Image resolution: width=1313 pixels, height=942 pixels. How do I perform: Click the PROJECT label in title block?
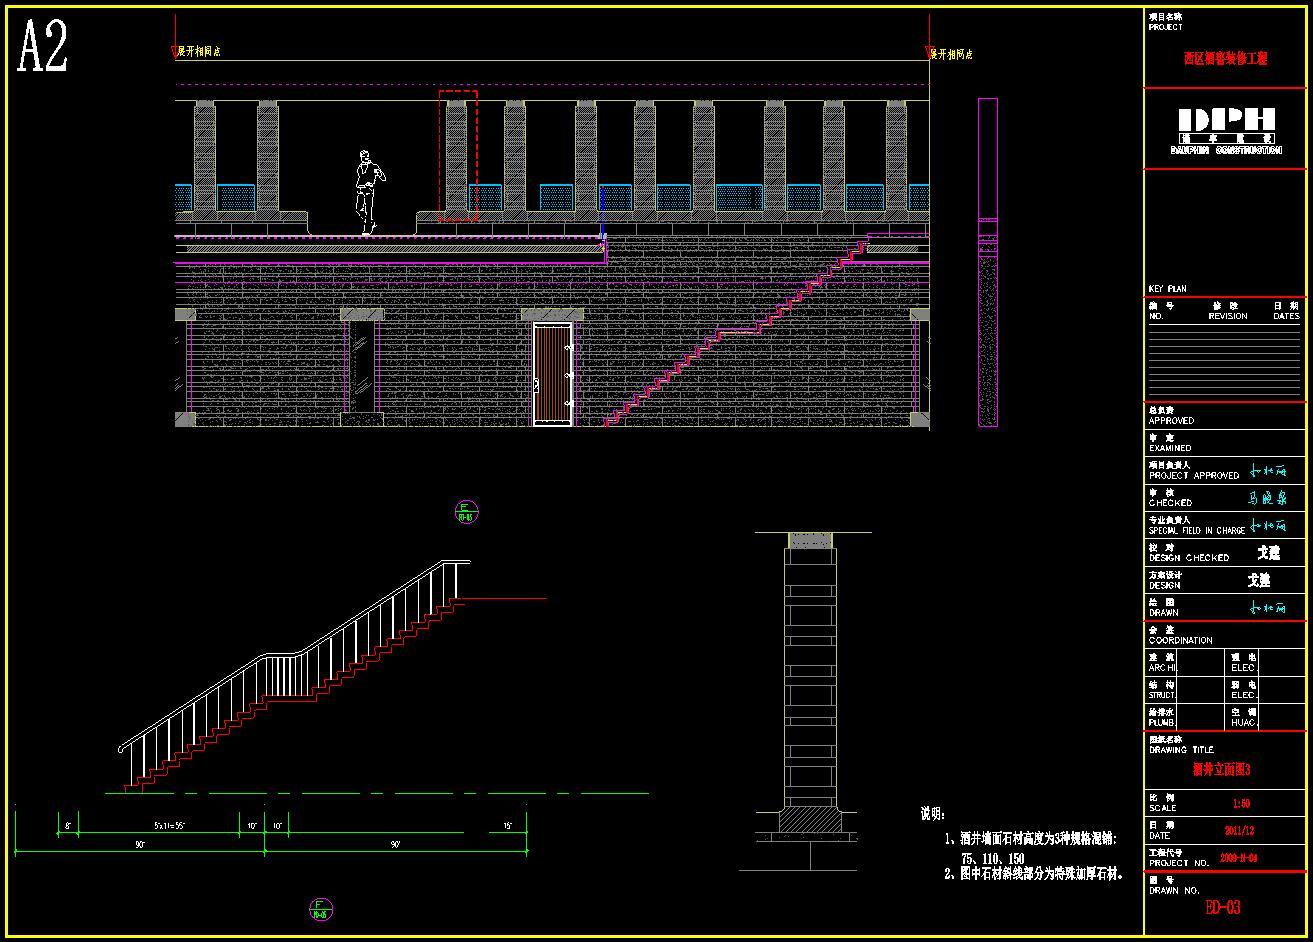coord(1165,28)
